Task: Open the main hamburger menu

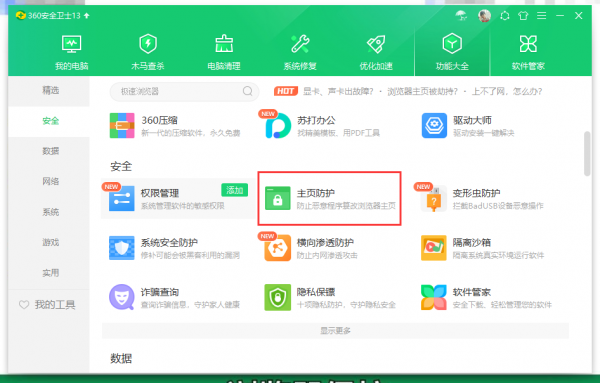Action: click(541, 16)
